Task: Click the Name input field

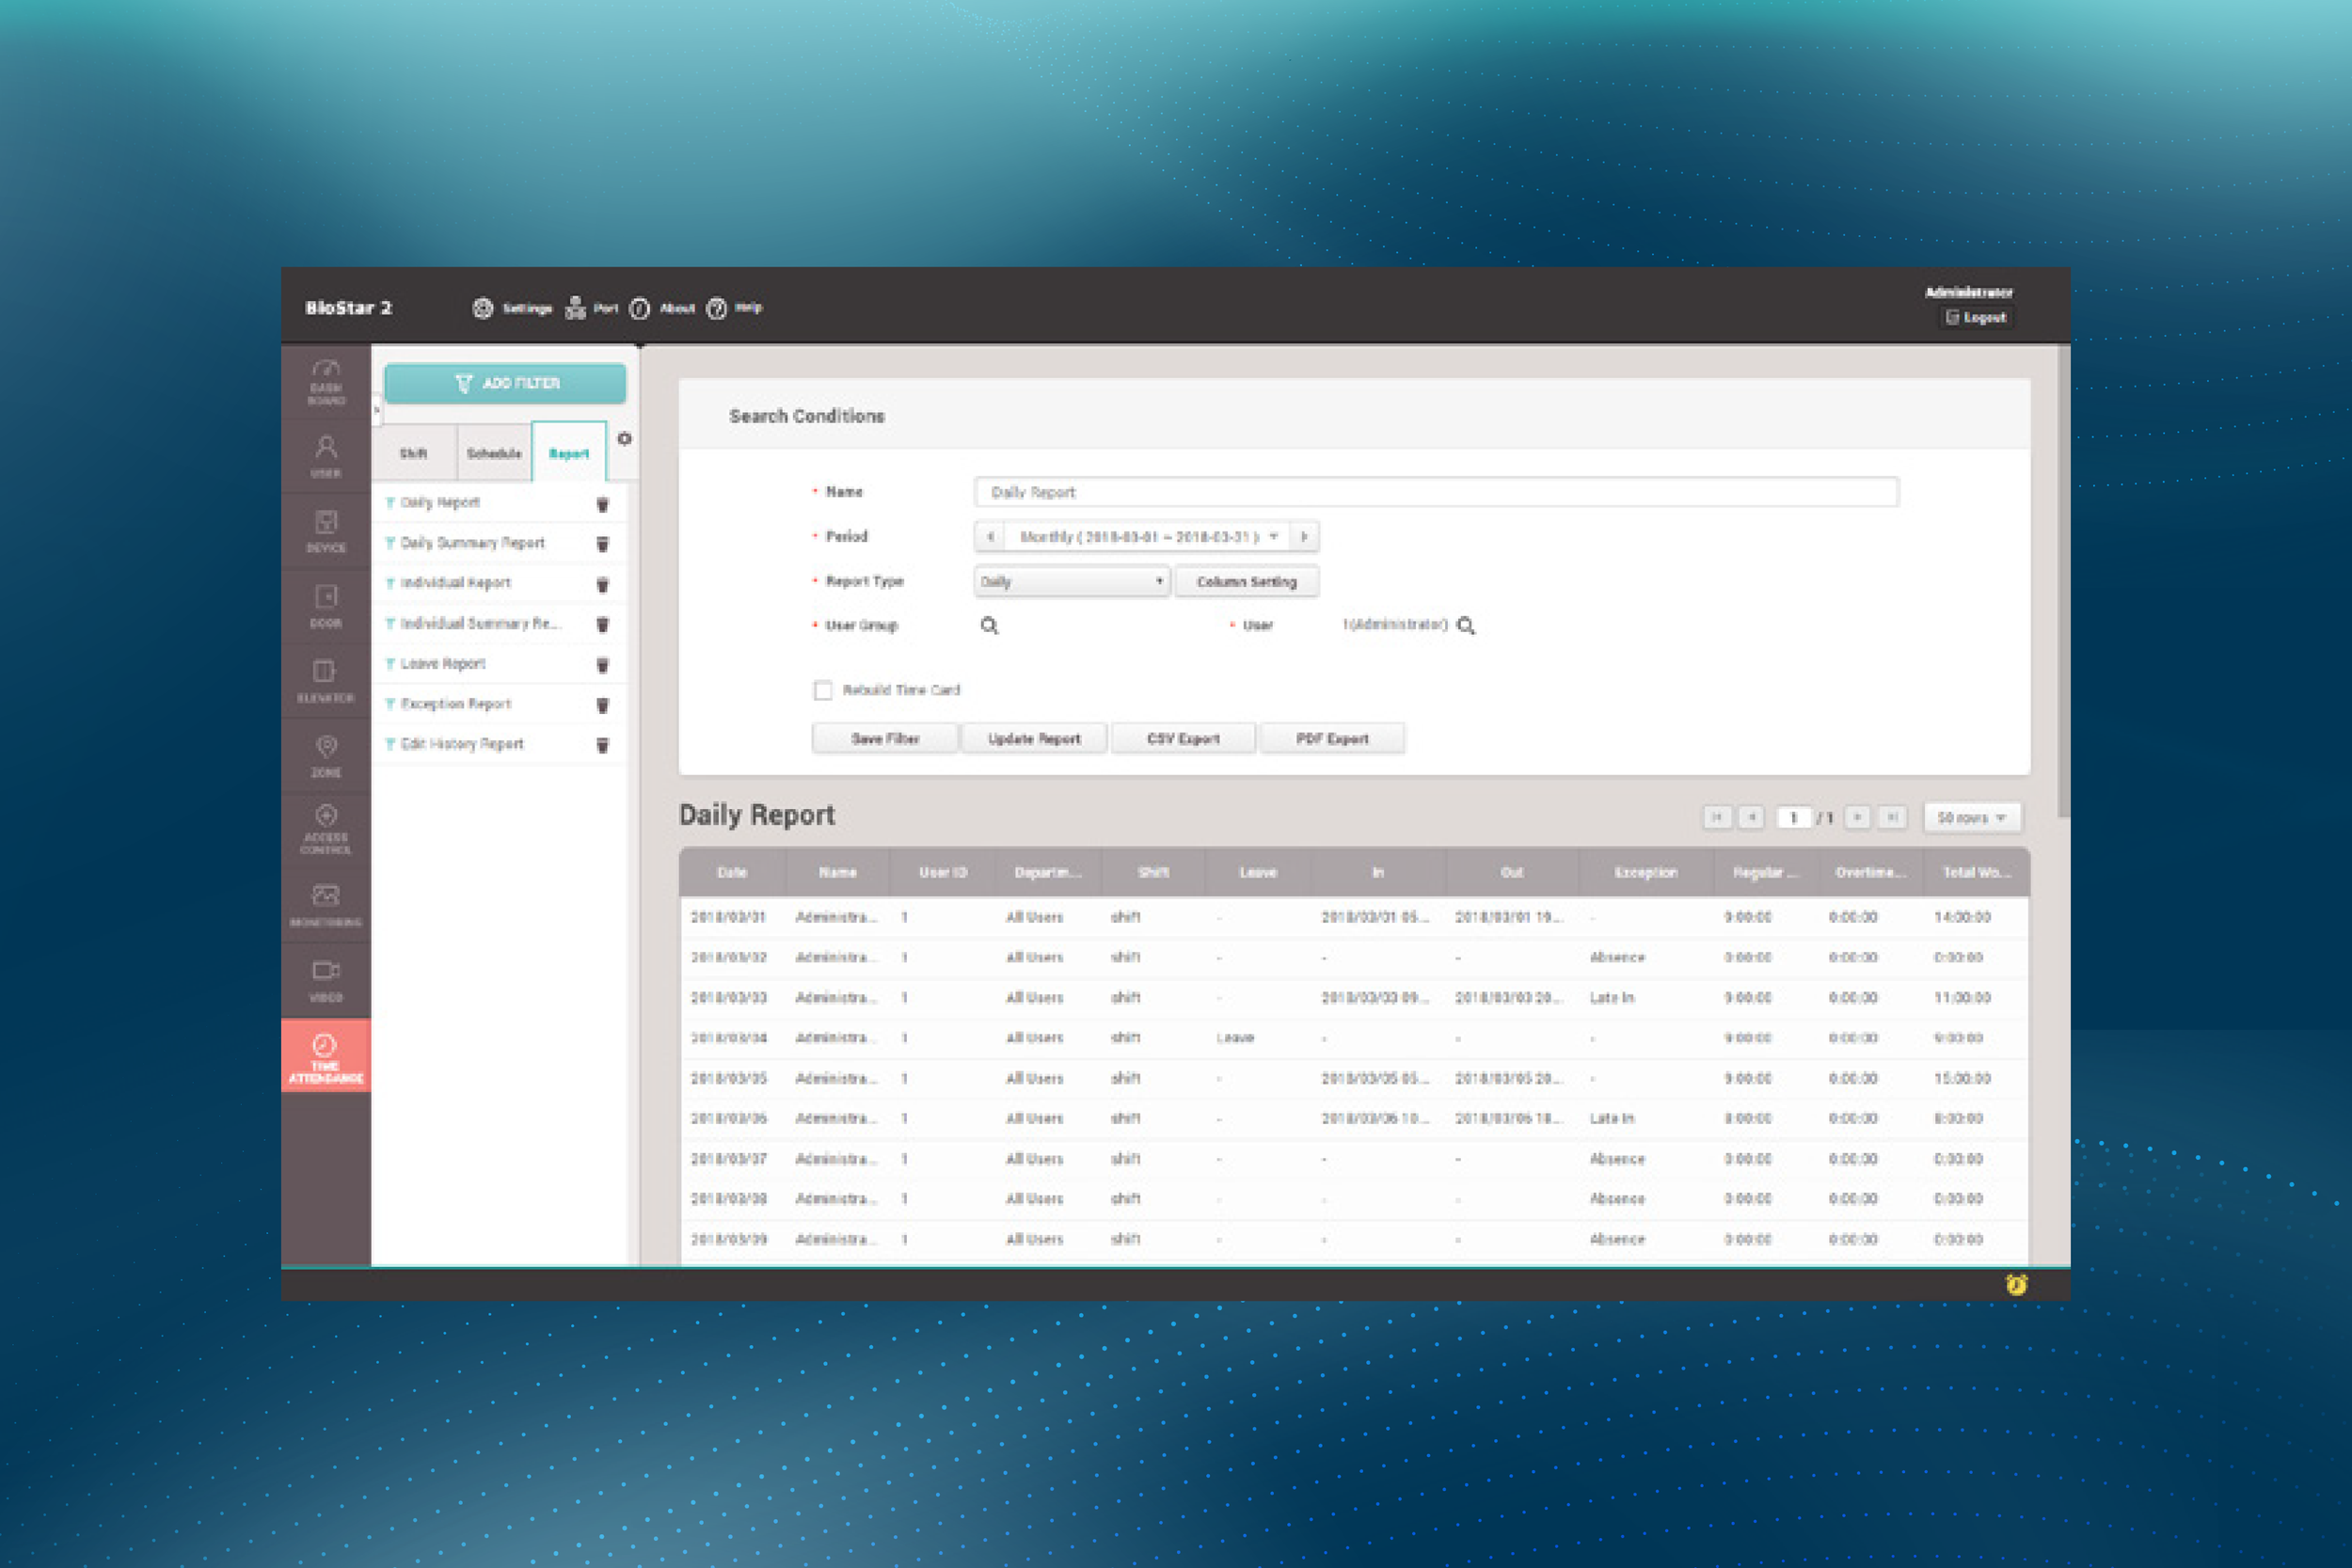Action: pos(1436,492)
